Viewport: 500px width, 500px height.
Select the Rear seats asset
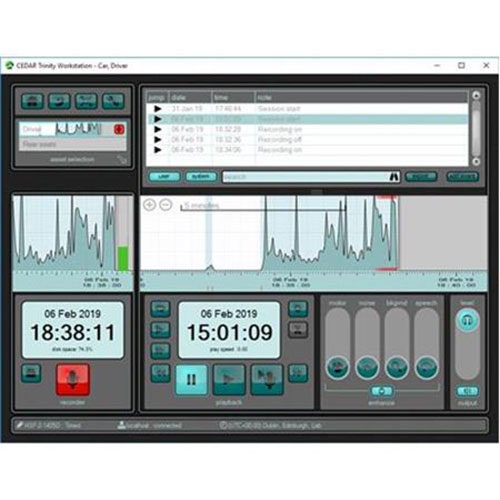click(73, 144)
